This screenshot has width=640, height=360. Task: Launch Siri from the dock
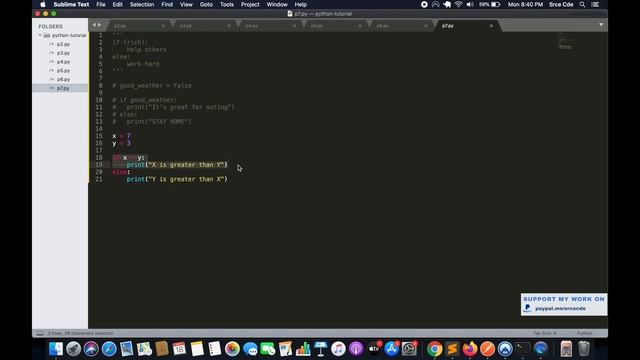(x=91, y=349)
